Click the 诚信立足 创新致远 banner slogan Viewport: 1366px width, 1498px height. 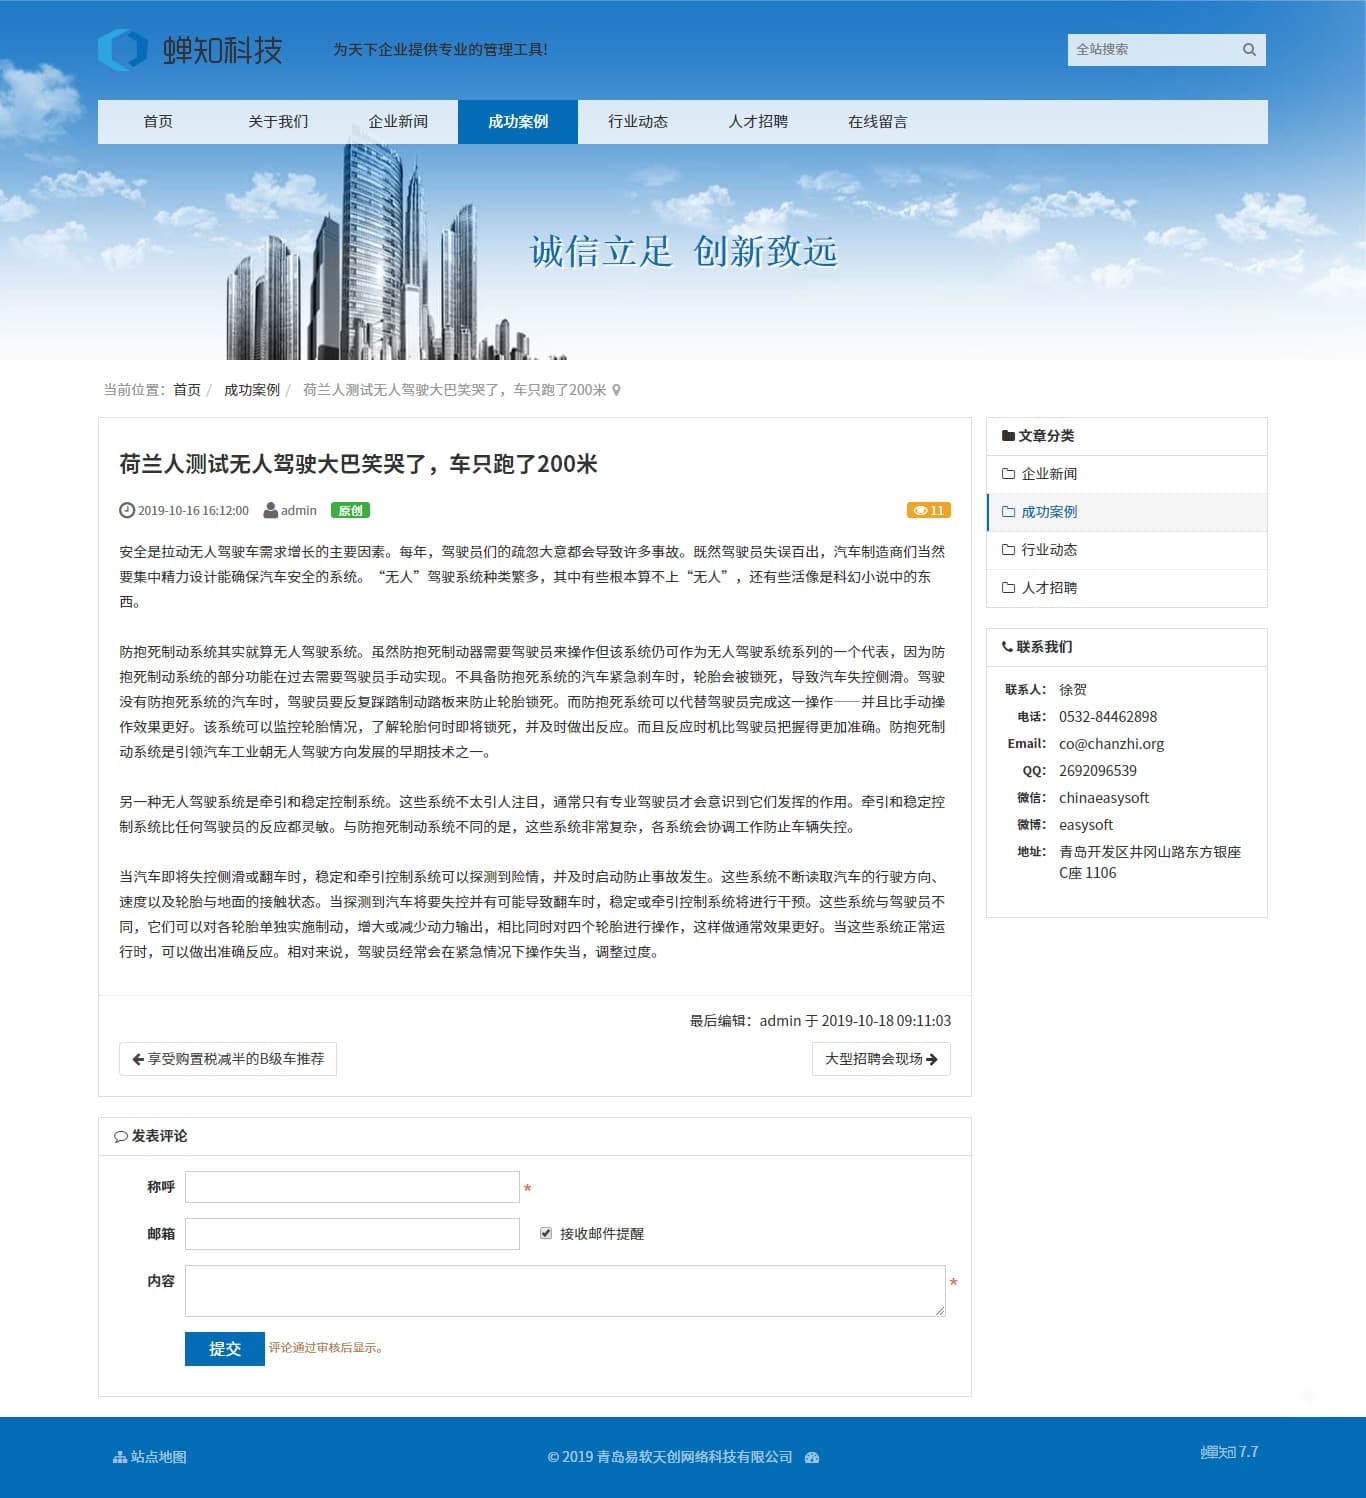[683, 252]
